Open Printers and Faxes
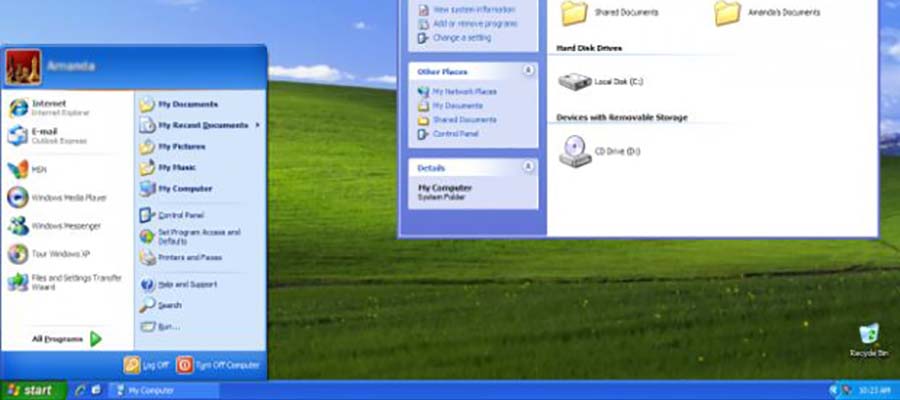This screenshot has height=400, width=900. tap(200, 258)
